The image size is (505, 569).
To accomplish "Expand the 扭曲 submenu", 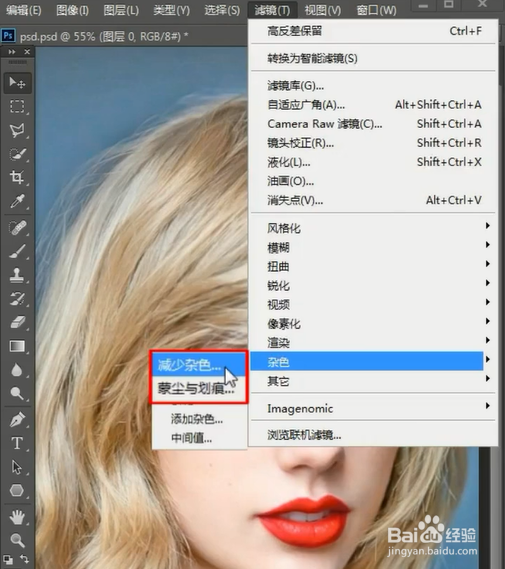I will pyautogui.click(x=374, y=267).
